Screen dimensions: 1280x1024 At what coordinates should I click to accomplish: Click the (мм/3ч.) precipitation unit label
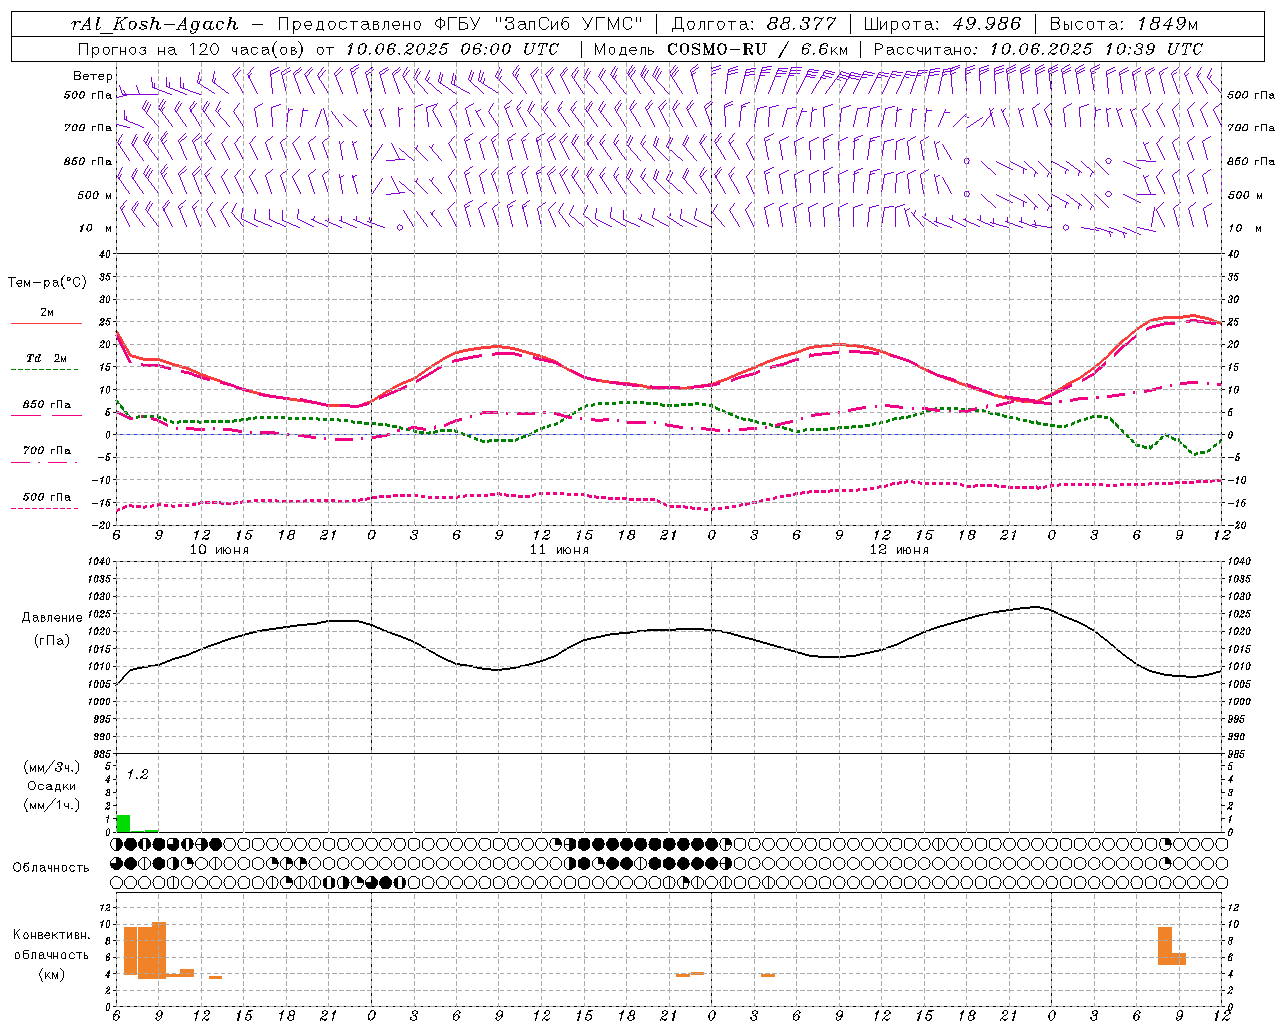tap(52, 768)
